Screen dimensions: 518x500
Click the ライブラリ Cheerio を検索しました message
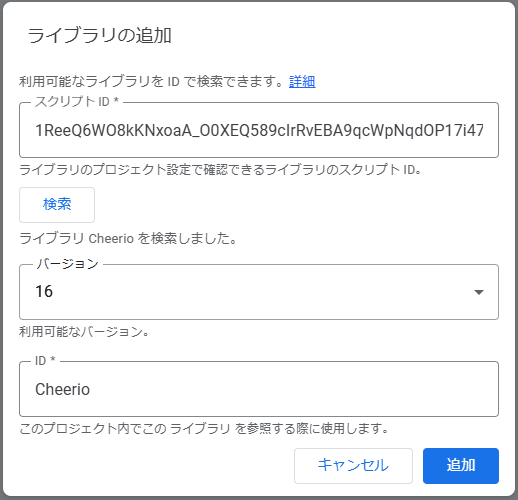click(128, 238)
